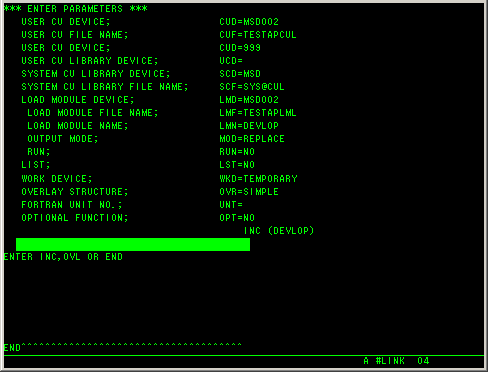
Task: Click the END^^^^ line near the bottom
Action: (123, 347)
